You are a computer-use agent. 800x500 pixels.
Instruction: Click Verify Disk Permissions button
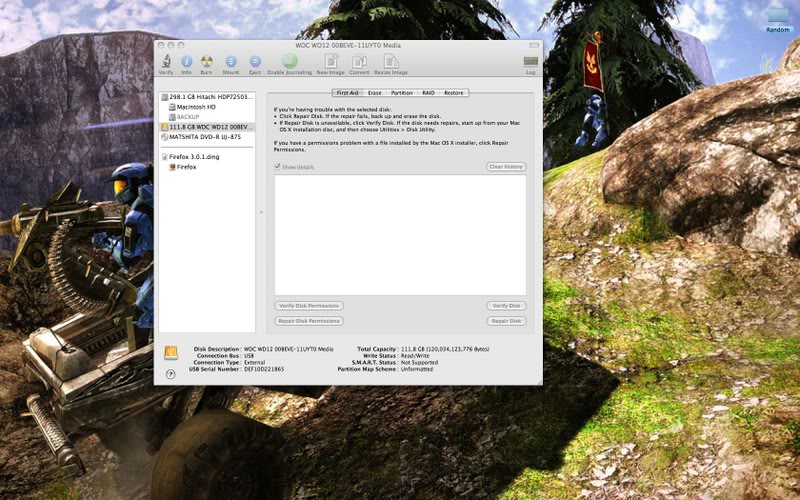click(309, 306)
